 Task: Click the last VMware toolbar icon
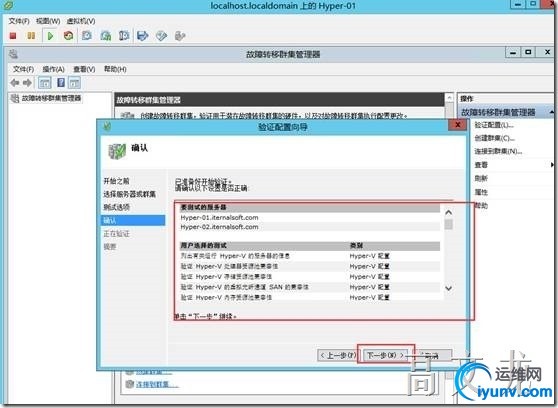click(x=180, y=36)
